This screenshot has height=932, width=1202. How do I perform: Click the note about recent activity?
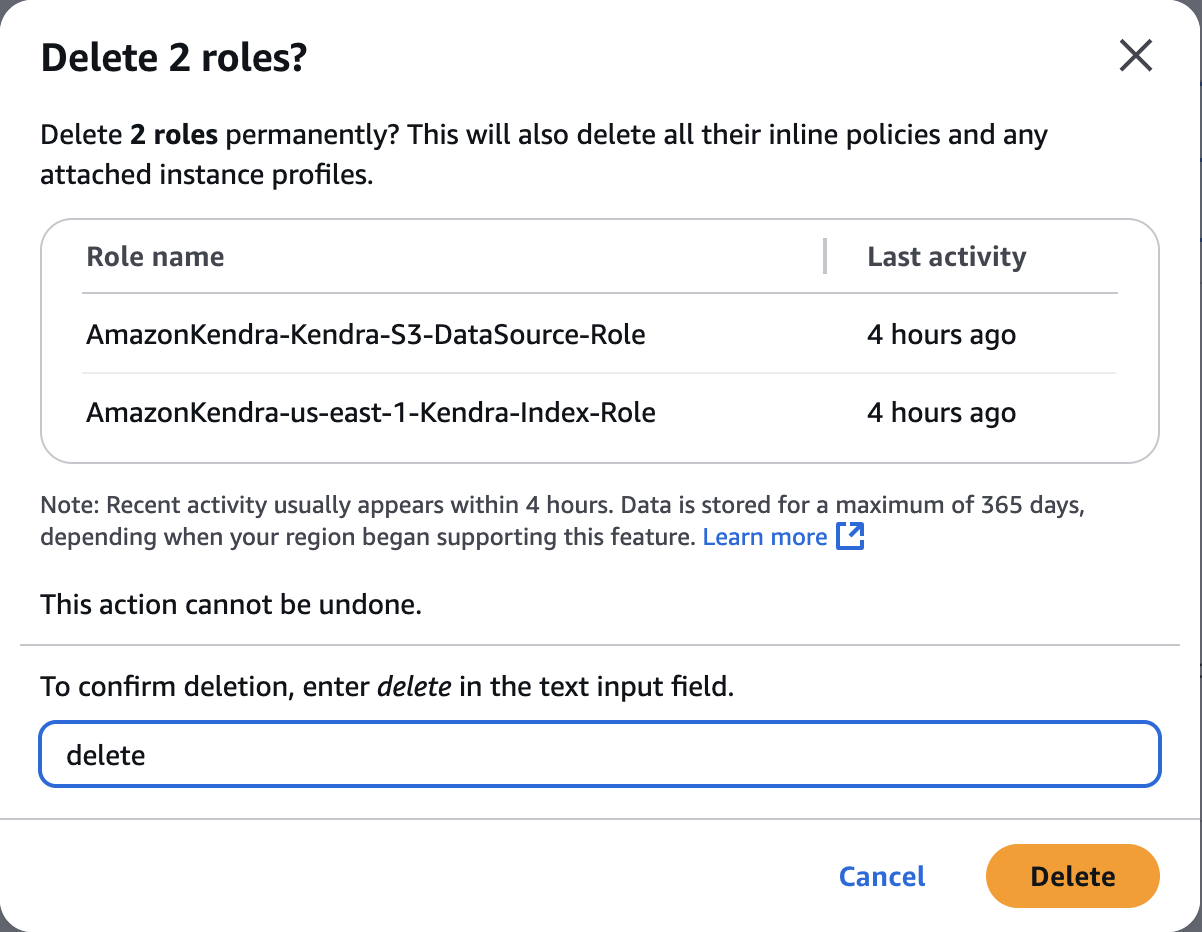click(560, 506)
